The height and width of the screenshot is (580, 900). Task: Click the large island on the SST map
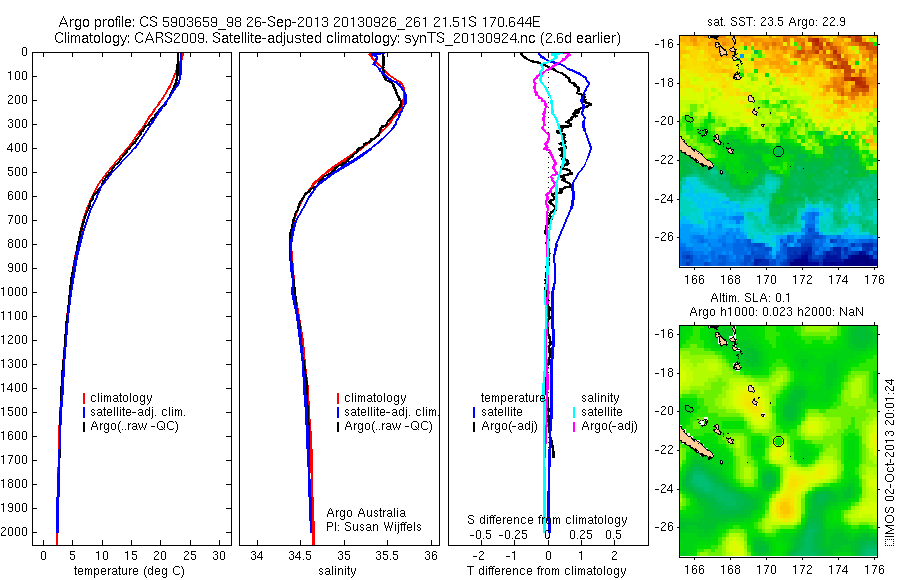tap(696, 153)
